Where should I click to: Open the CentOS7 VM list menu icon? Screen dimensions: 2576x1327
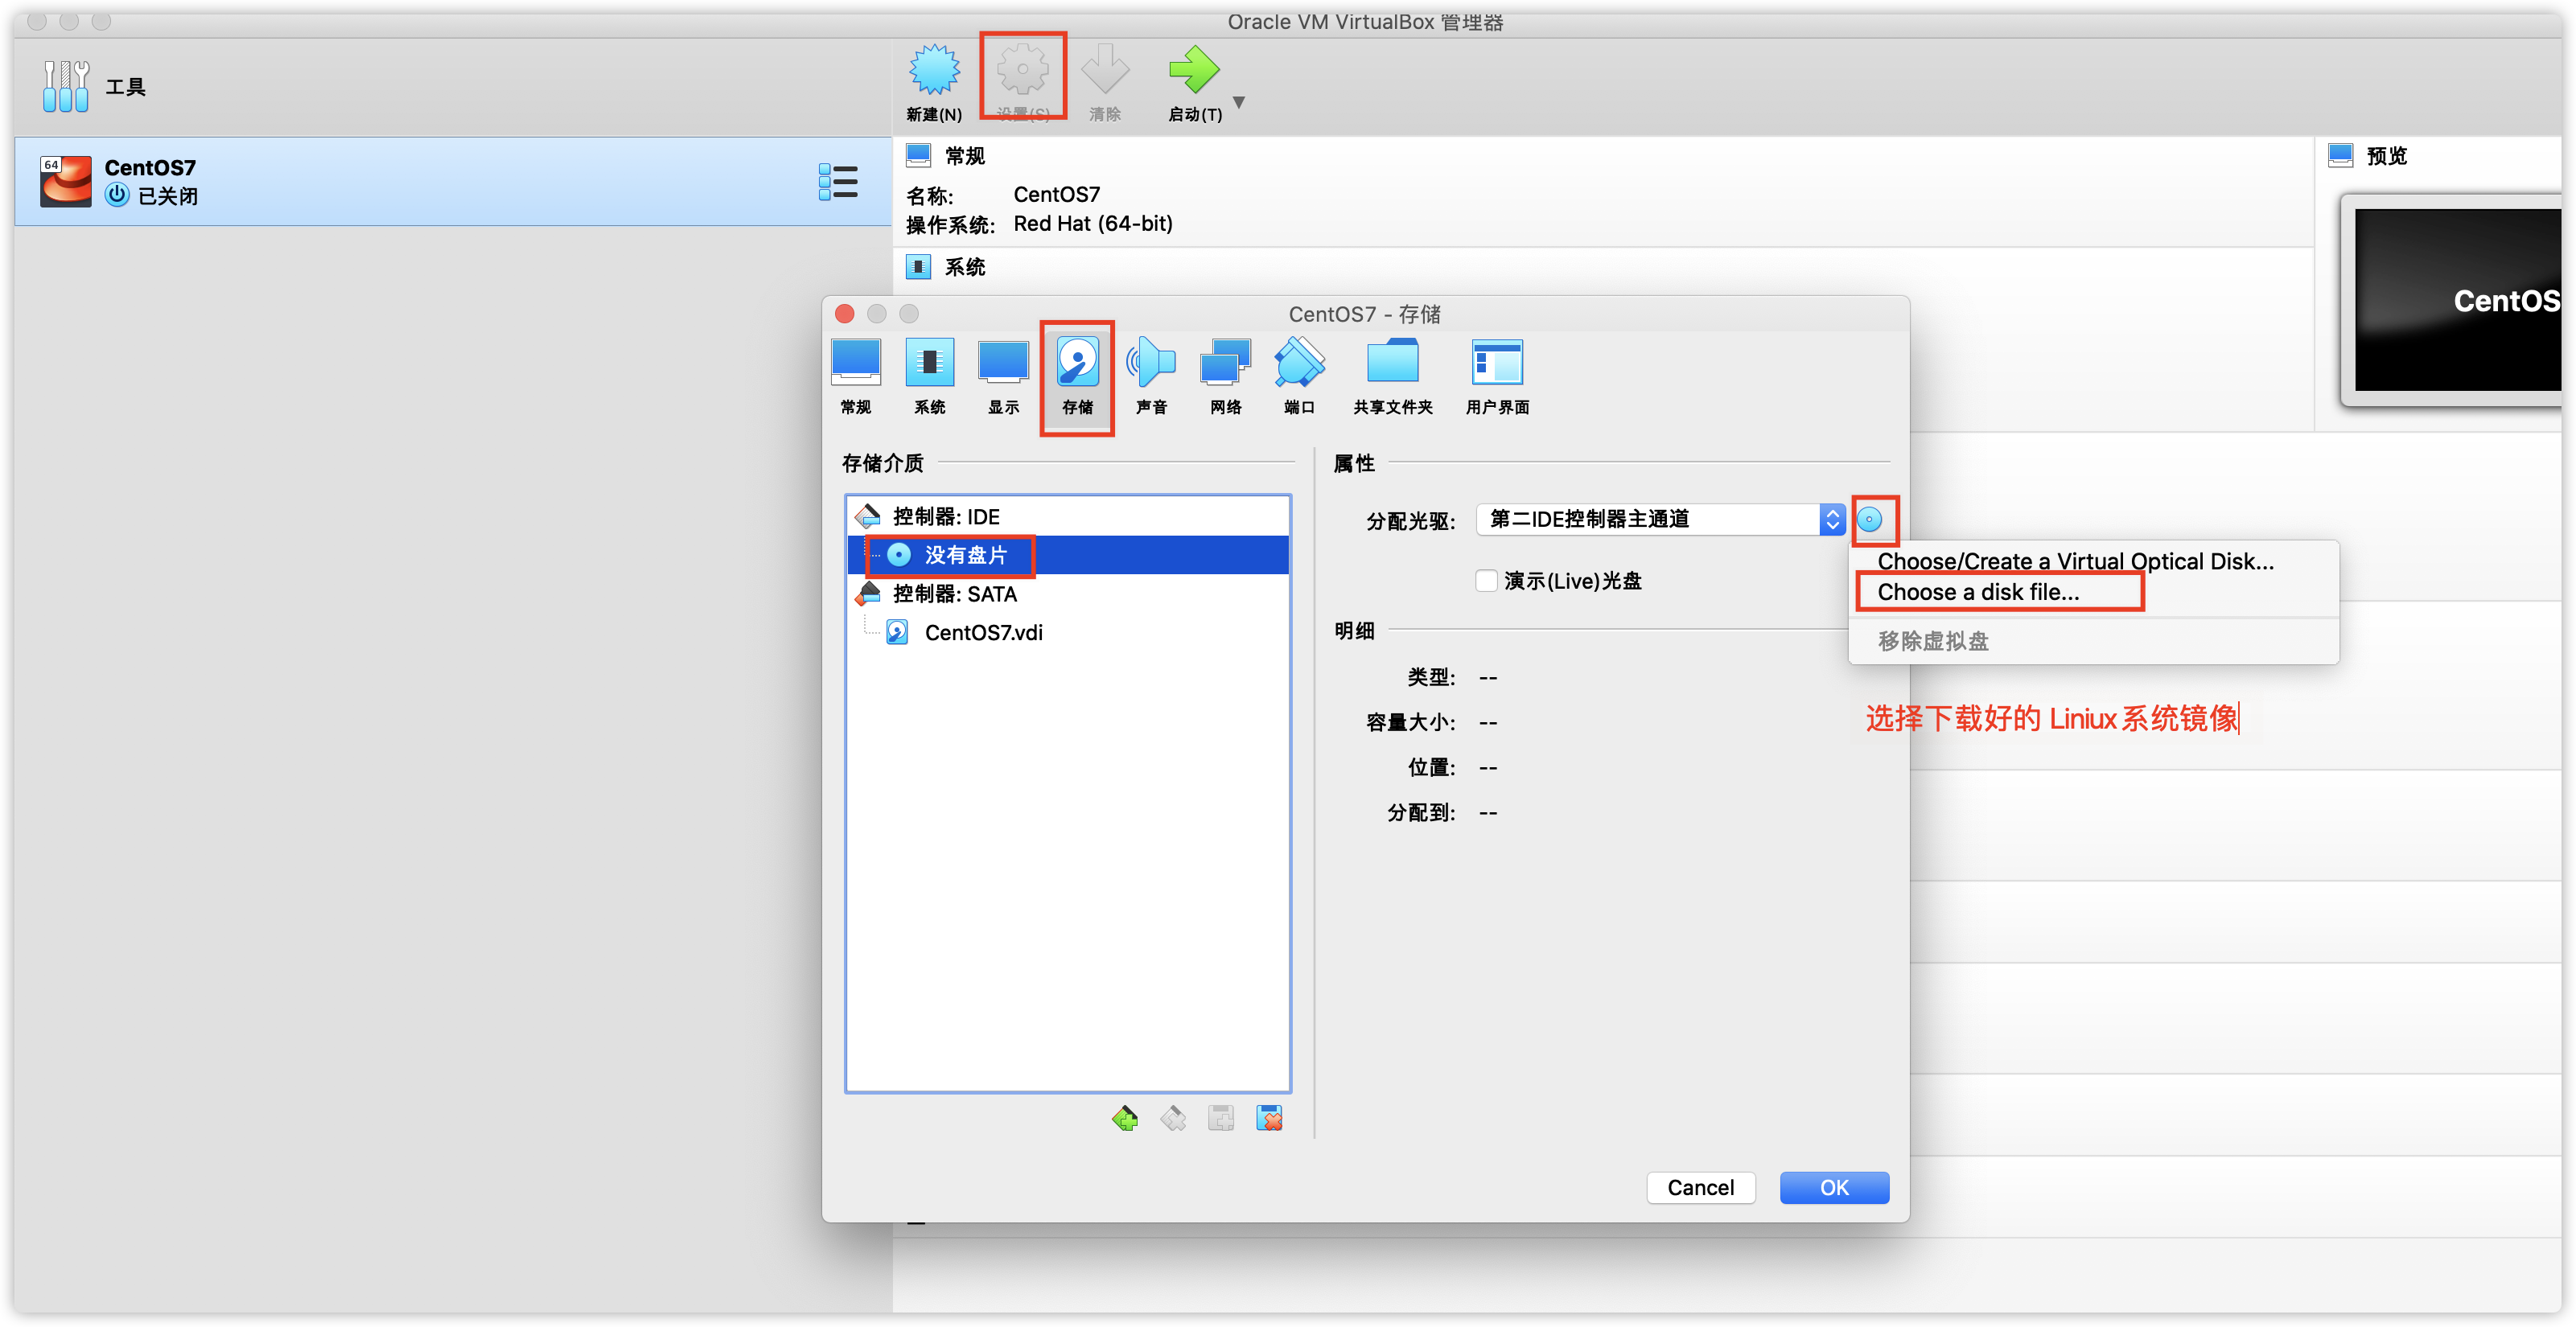tap(837, 182)
